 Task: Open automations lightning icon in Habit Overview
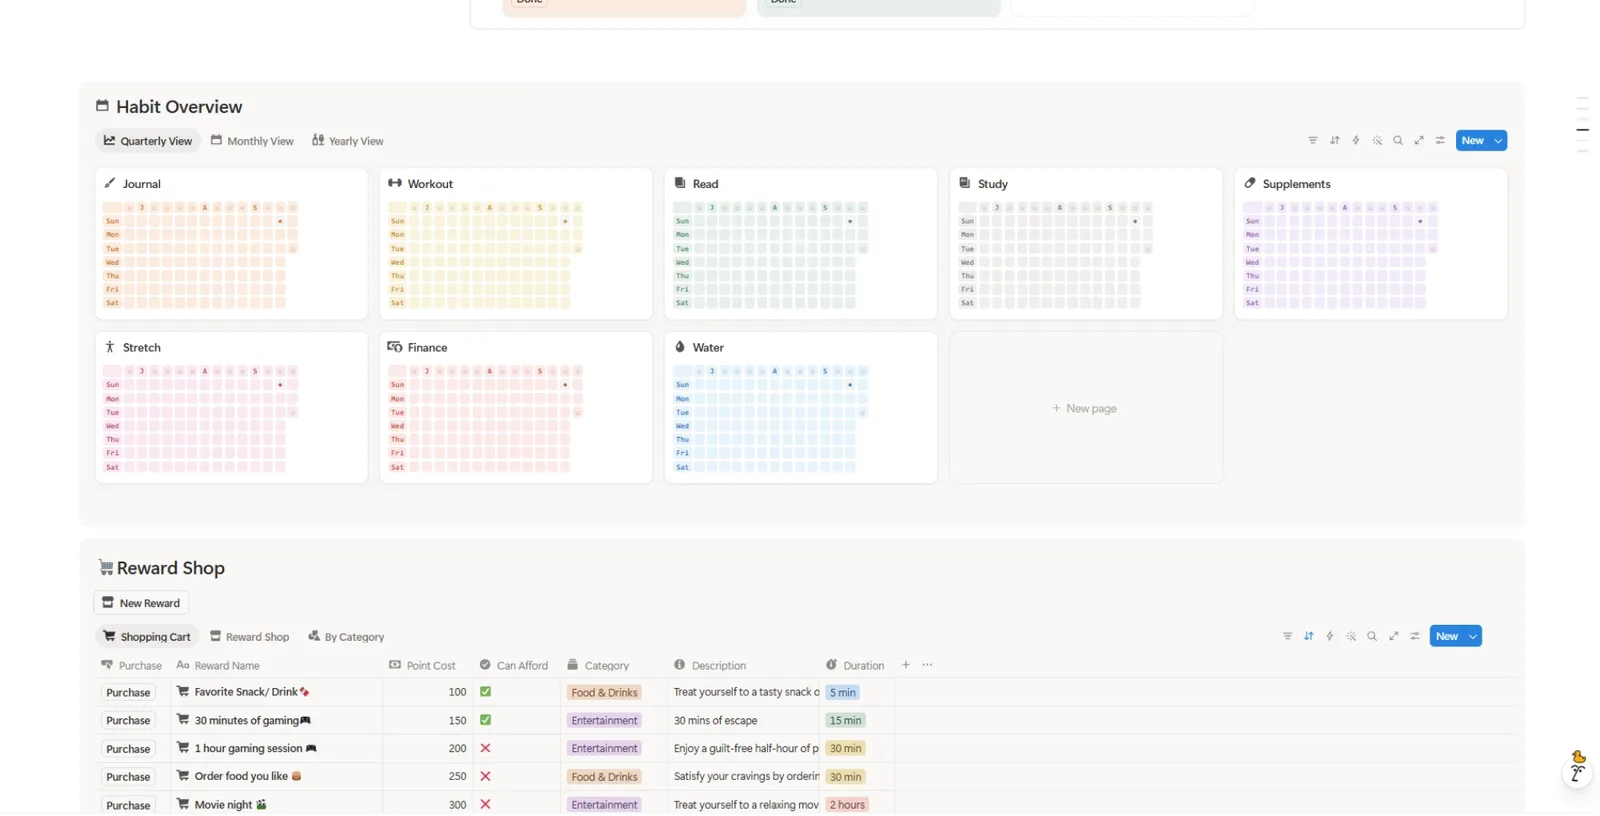tap(1356, 141)
